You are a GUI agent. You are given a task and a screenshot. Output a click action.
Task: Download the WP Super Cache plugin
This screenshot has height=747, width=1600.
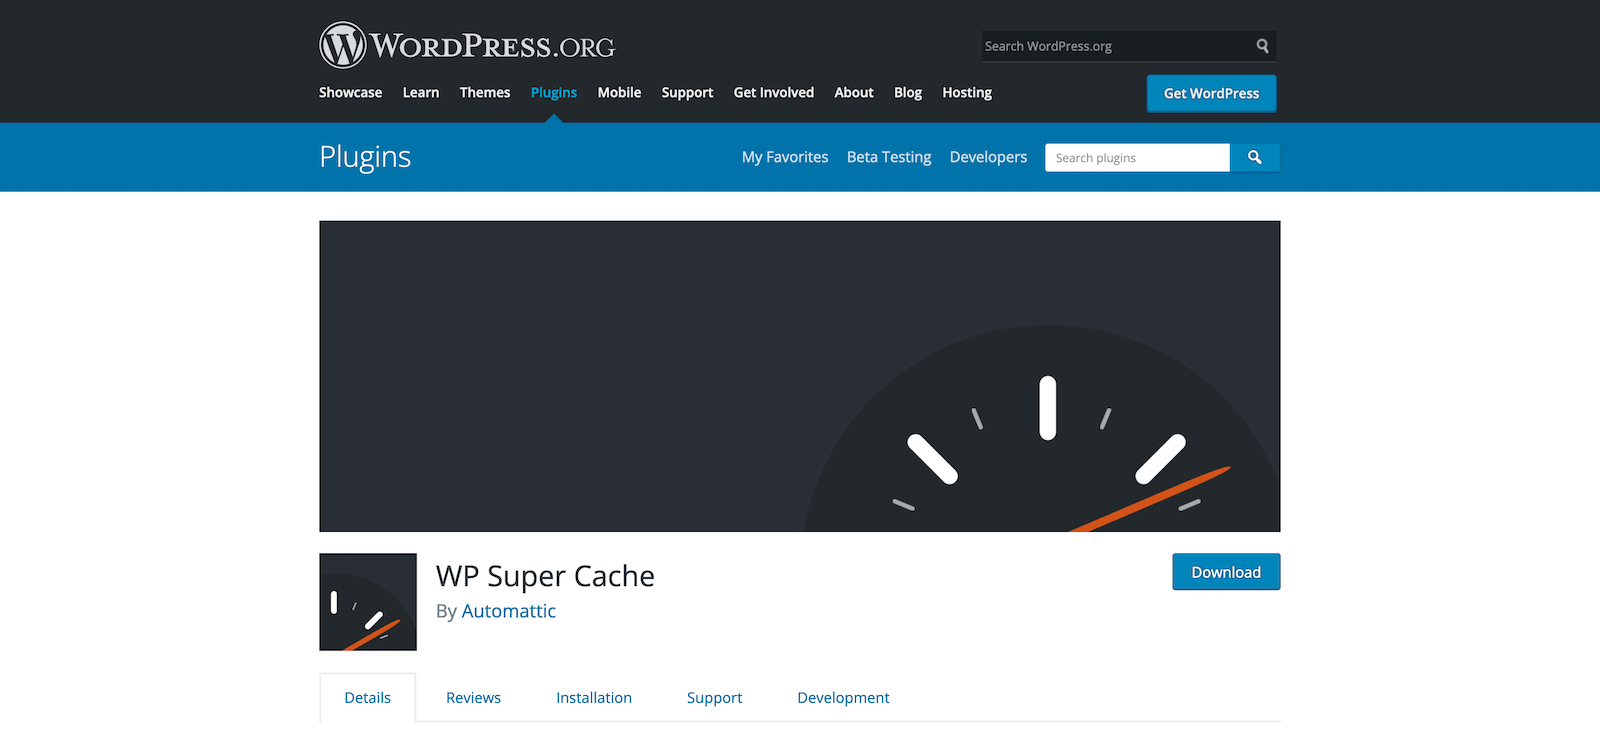click(x=1226, y=572)
